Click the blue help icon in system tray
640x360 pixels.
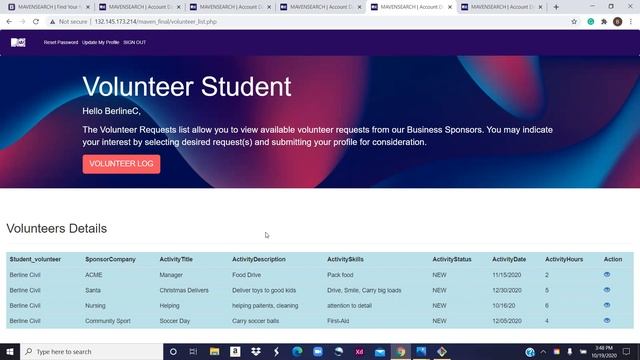point(530,351)
